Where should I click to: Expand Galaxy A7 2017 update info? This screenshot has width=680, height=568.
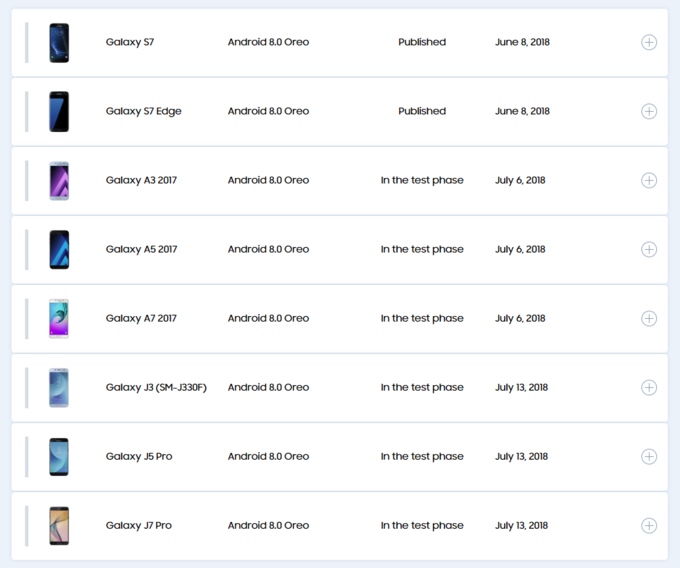pos(649,318)
